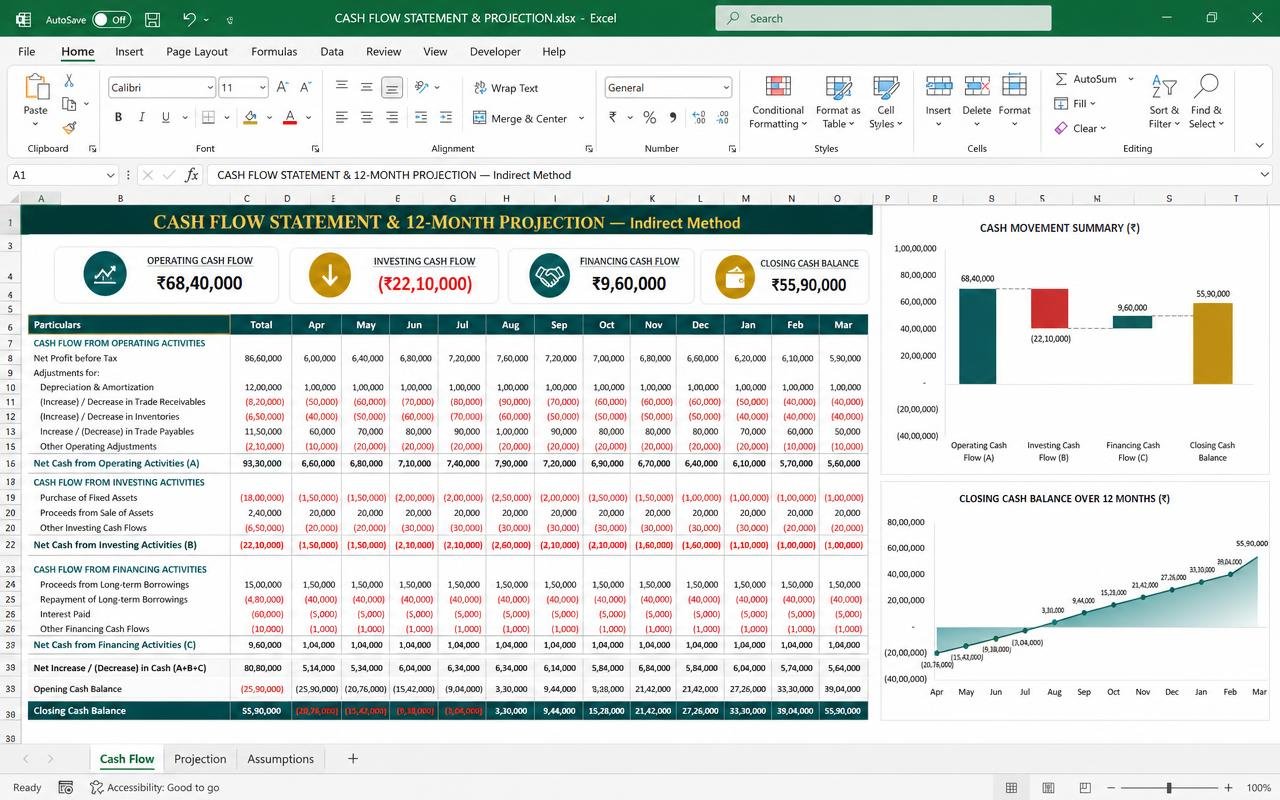Click the Insert Function fx icon
Image resolution: width=1280 pixels, height=800 pixels.
(x=192, y=175)
